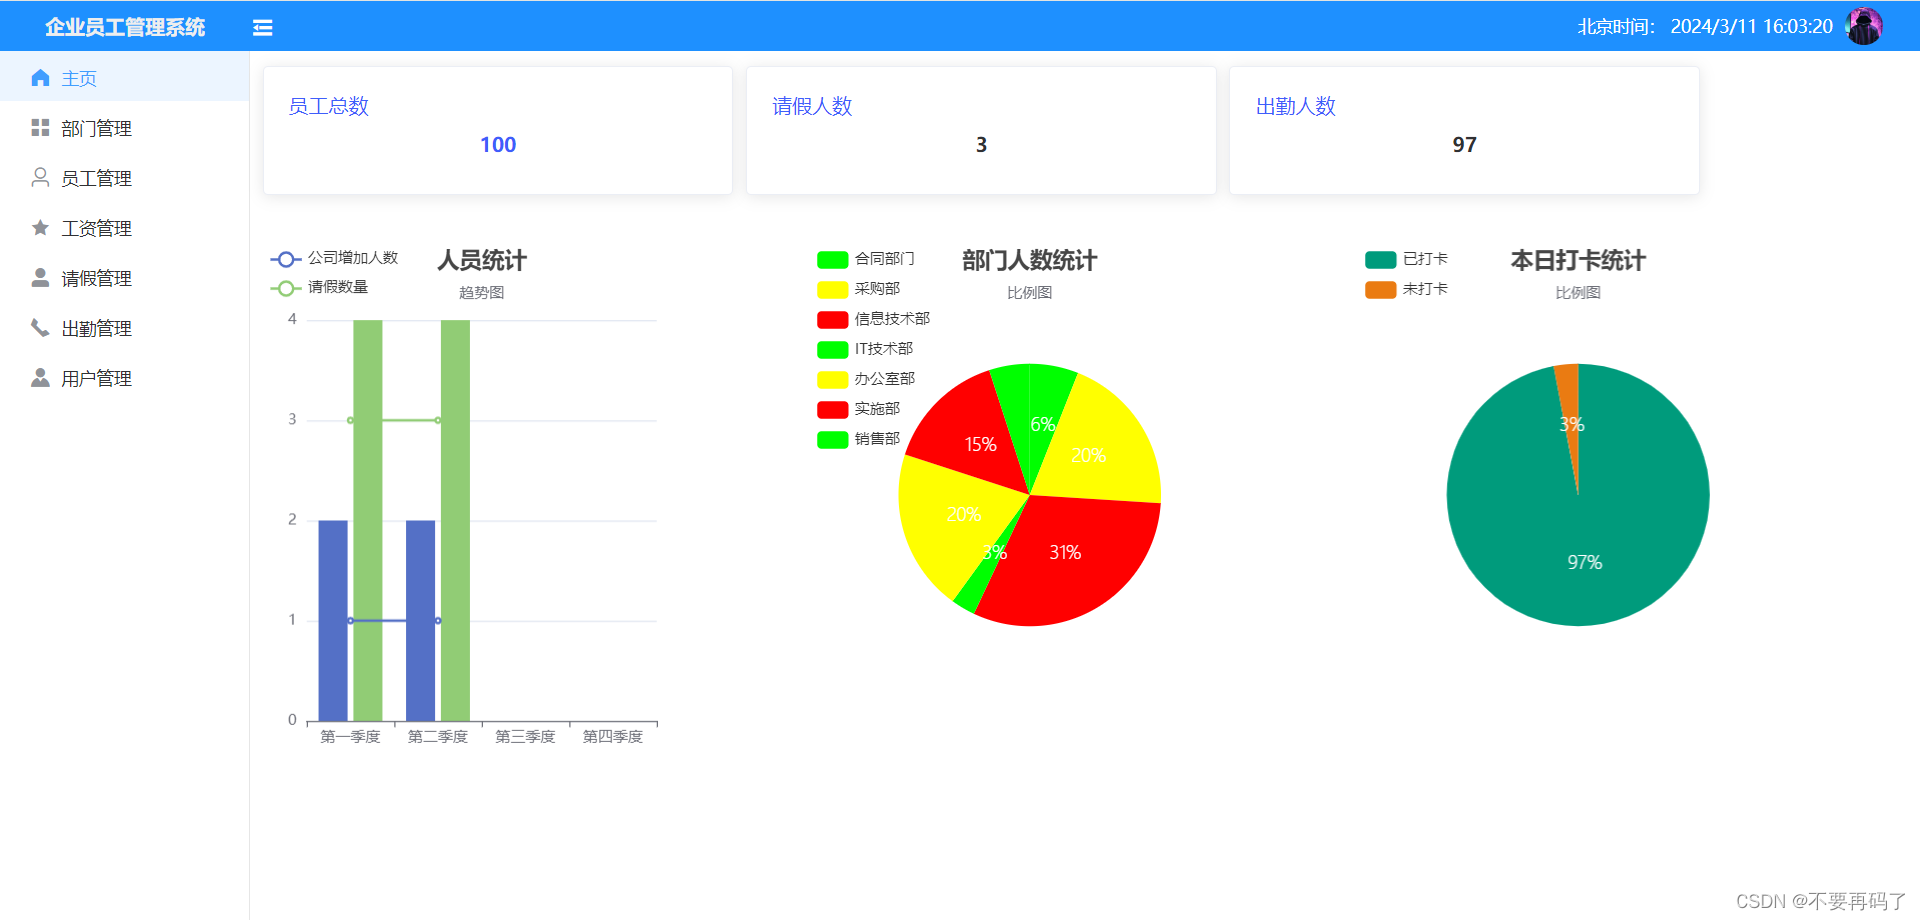1920x920 pixels.
Task: Click the 部门管理 grid icon
Action: (x=40, y=127)
